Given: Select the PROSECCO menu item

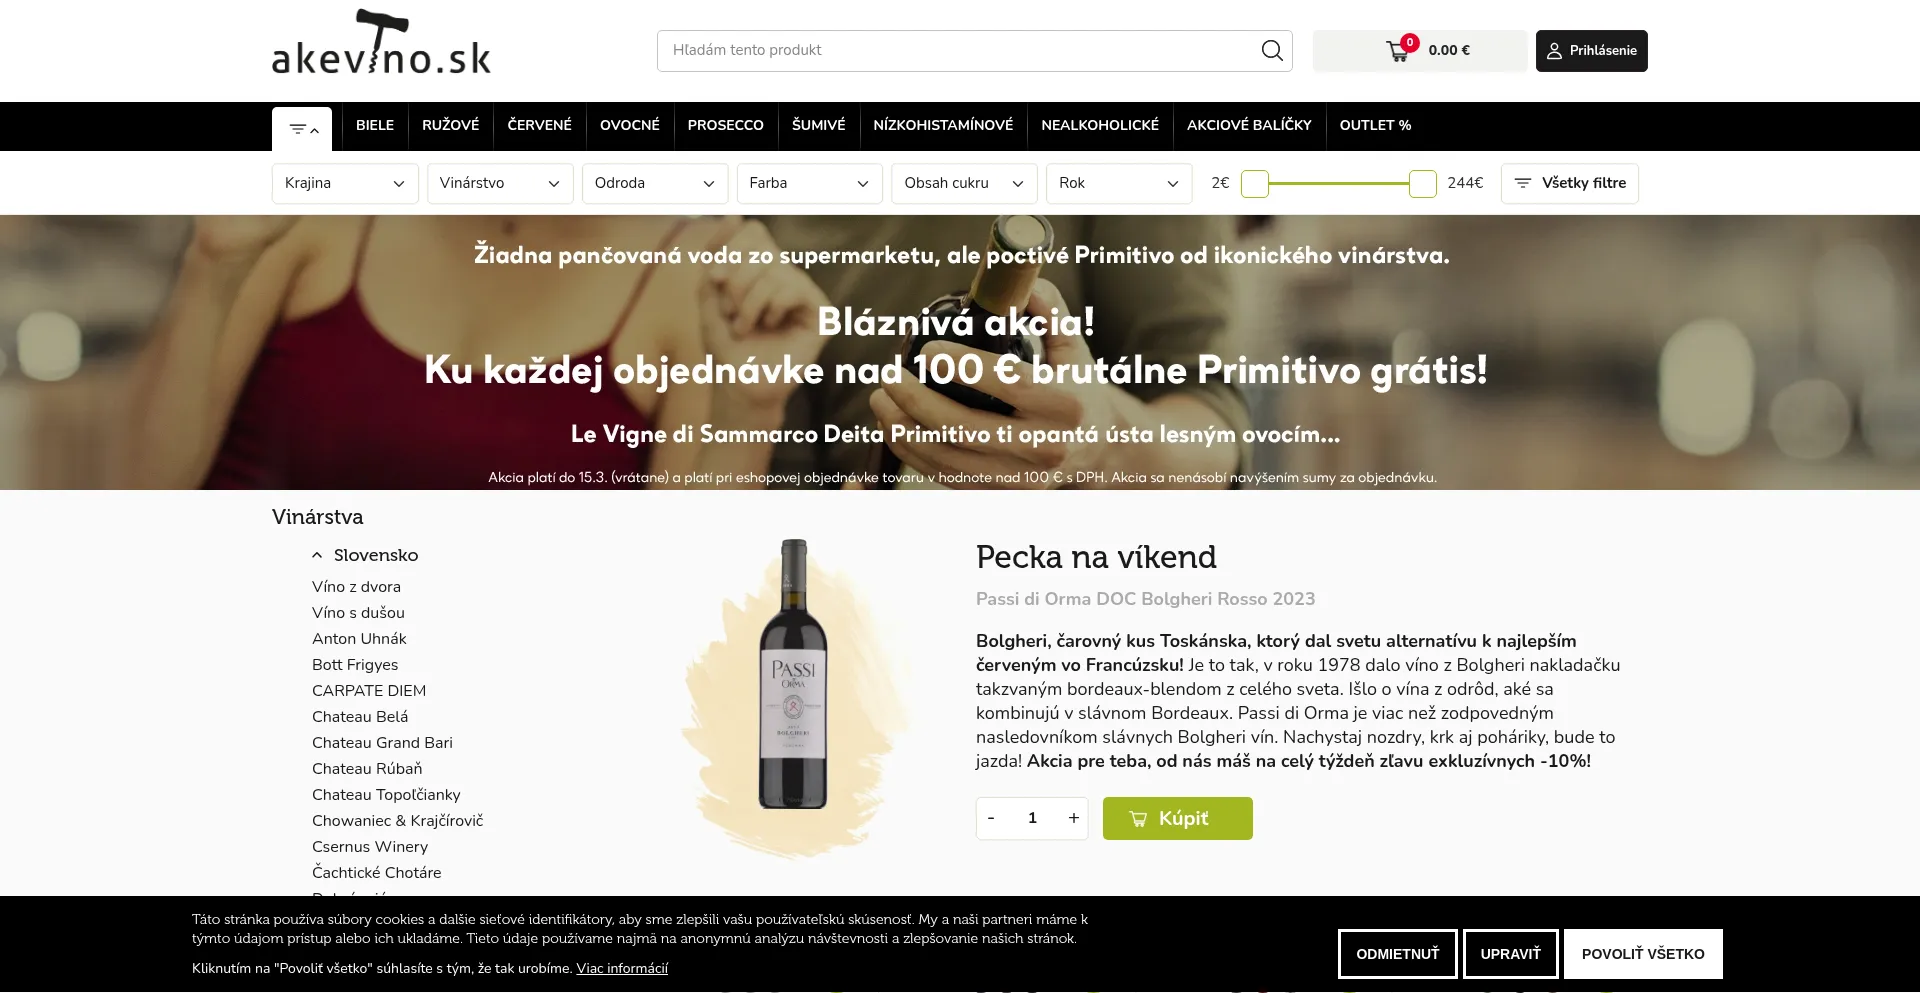Looking at the screenshot, I should [x=725, y=125].
